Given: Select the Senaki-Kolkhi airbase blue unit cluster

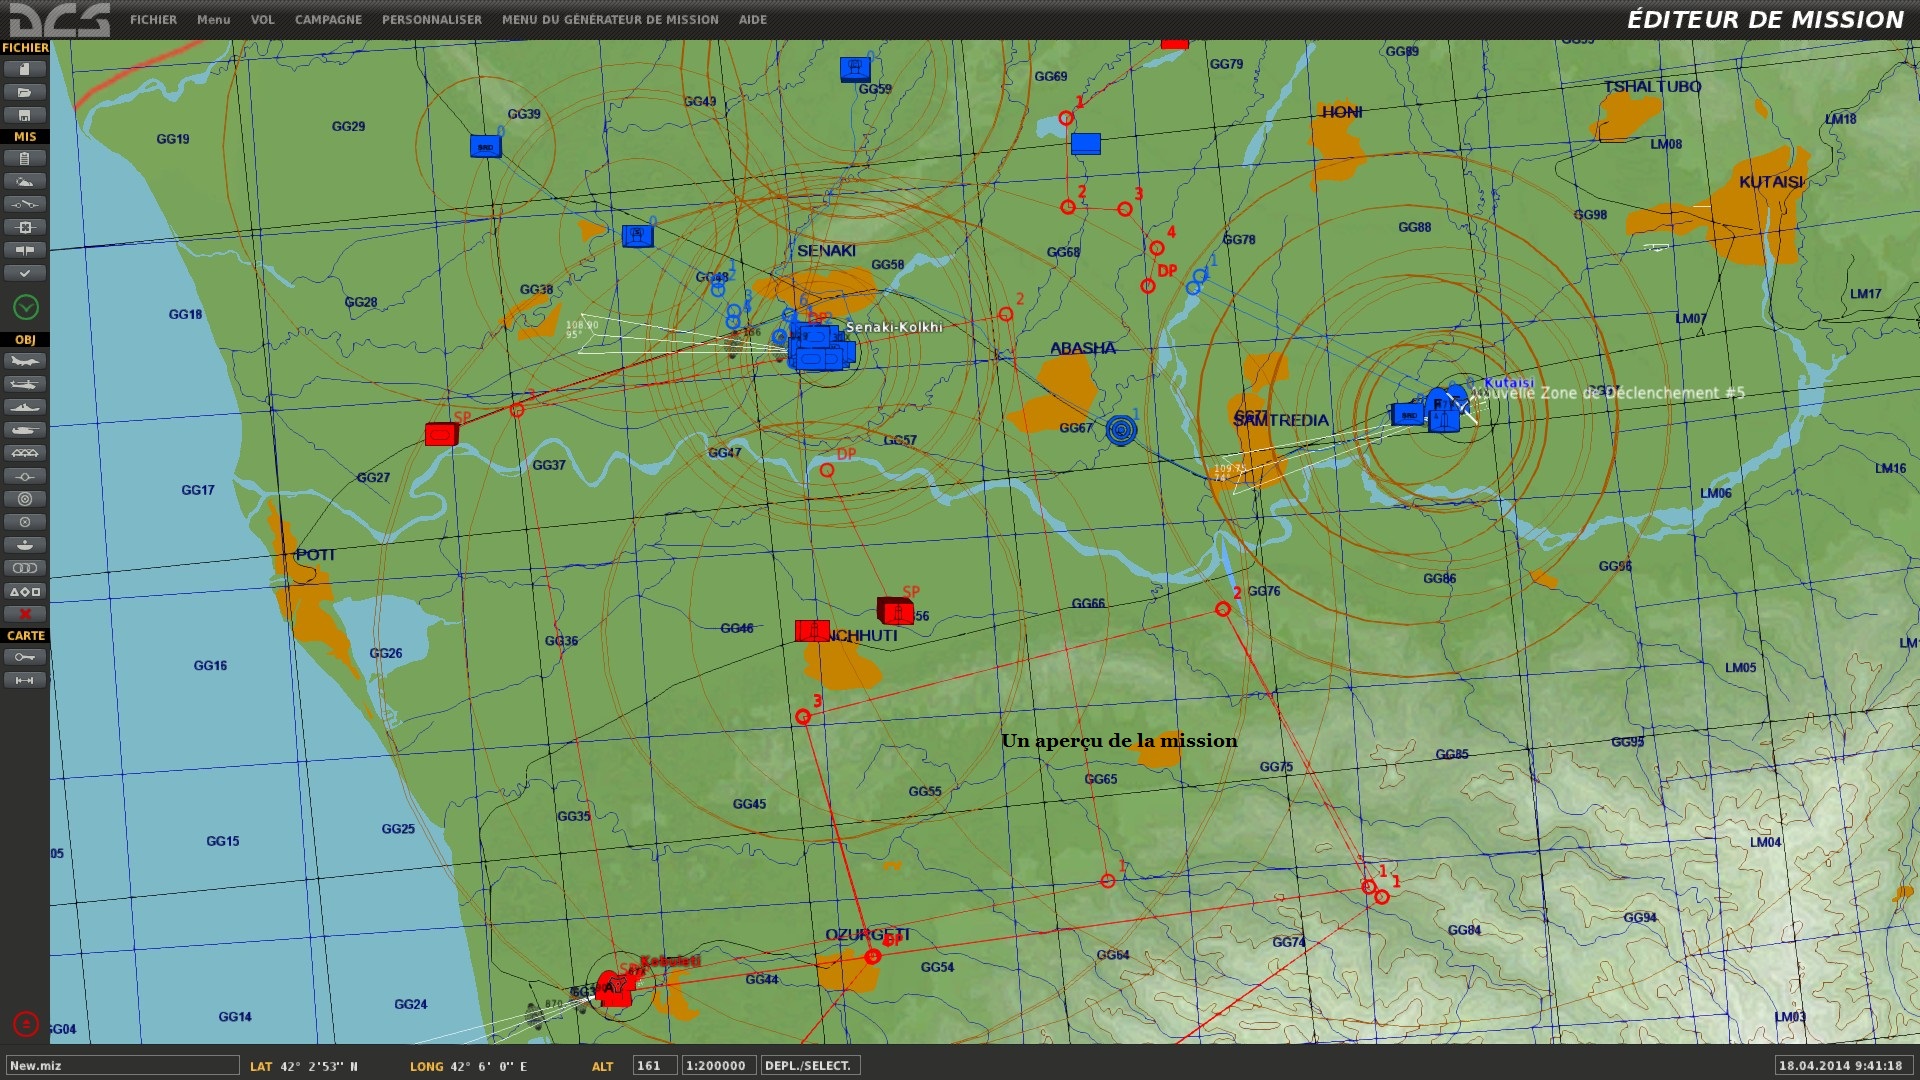Looking at the screenshot, I should pyautogui.click(x=821, y=347).
